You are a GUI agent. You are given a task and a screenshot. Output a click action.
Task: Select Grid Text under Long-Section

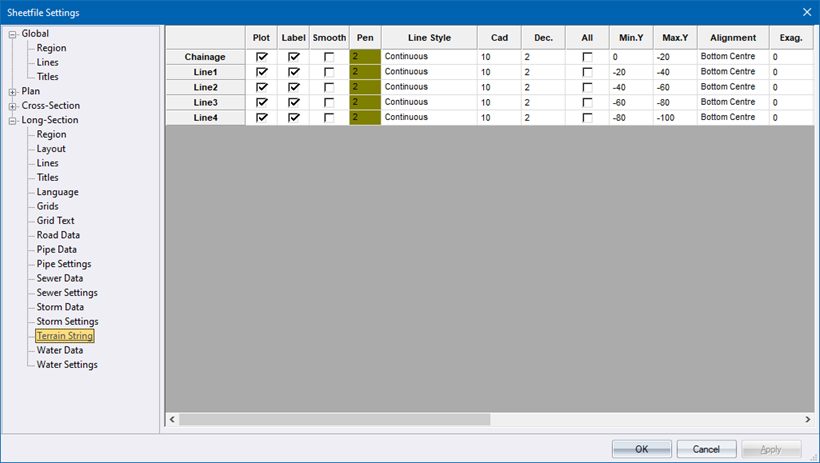[56, 221]
